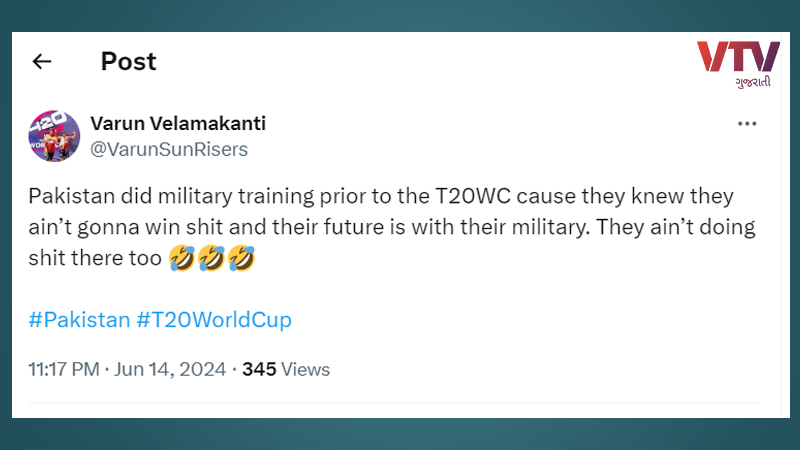Go back using the left arrow icon
This screenshot has height=450, width=800.
coord(42,62)
